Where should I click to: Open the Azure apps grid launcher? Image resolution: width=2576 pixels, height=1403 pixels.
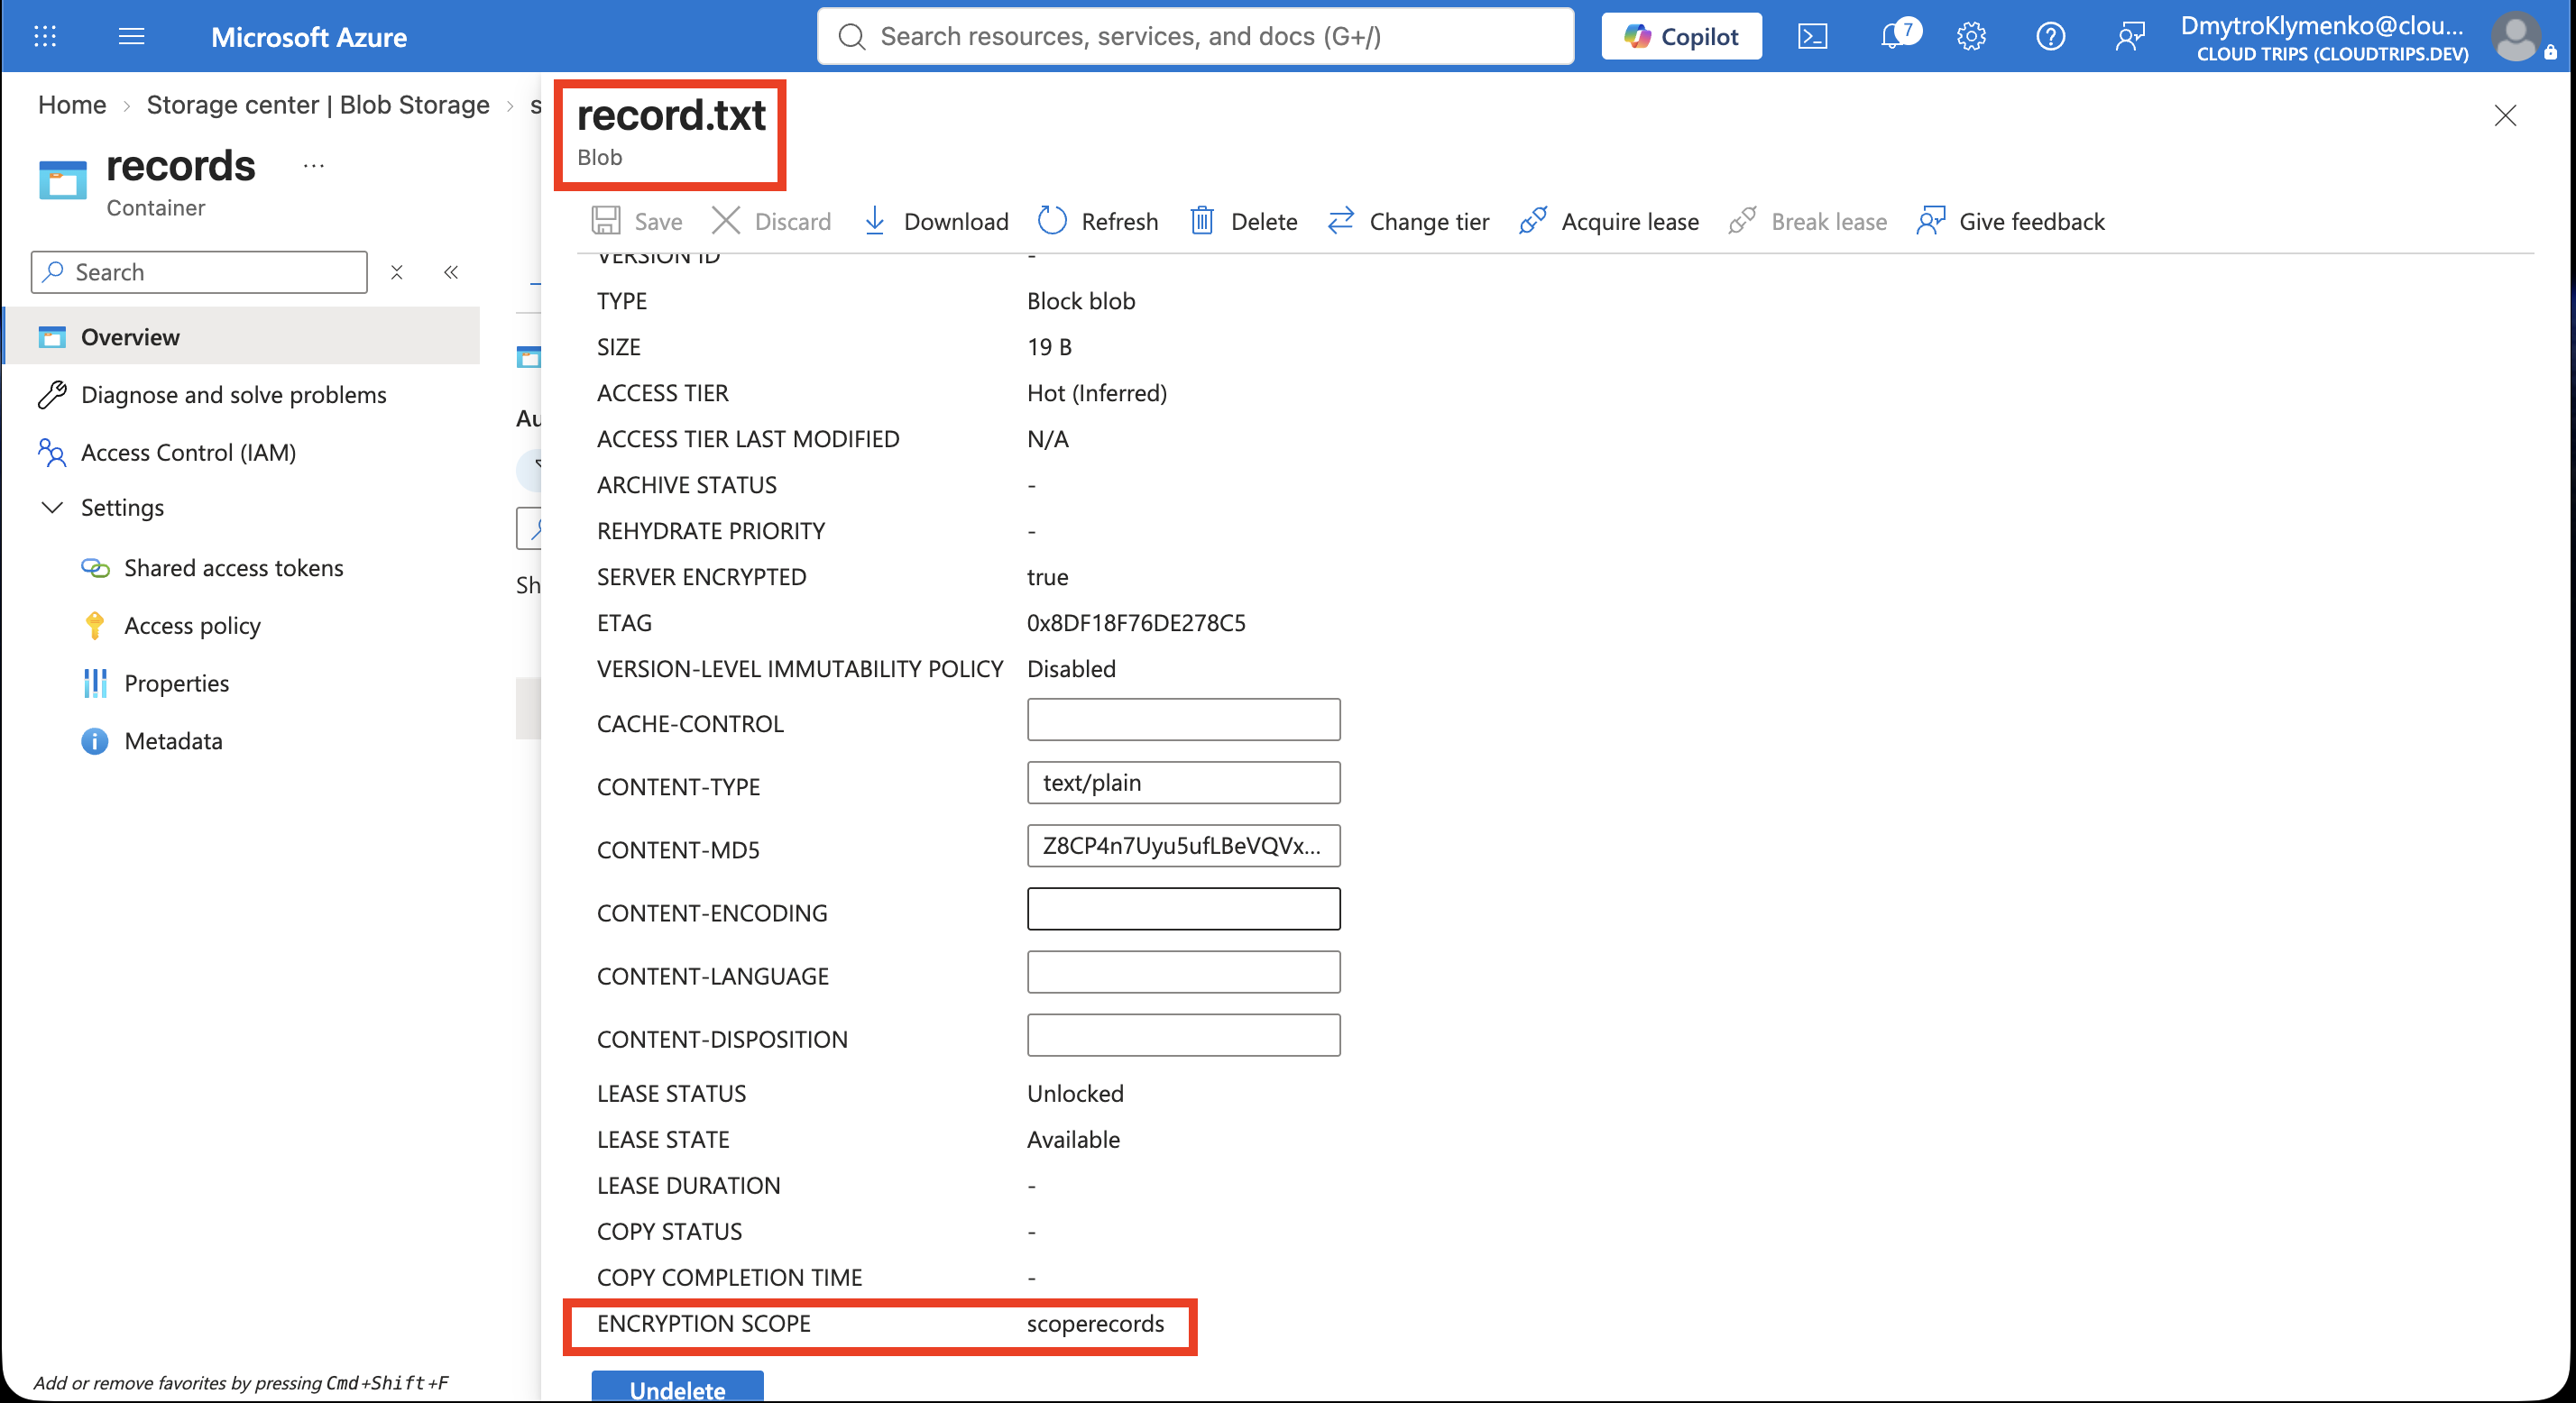coord(45,37)
